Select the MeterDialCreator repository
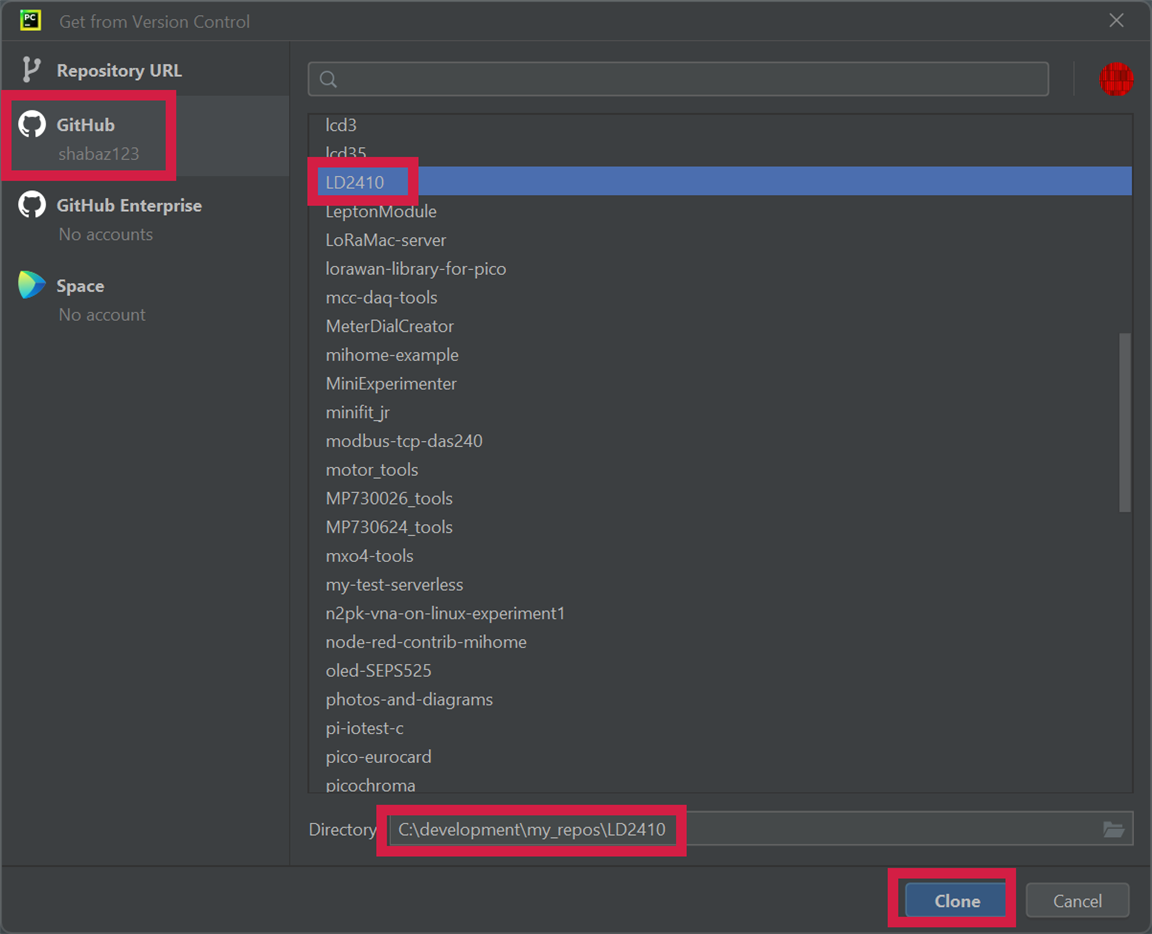Image resolution: width=1152 pixels, height=934 pixels. coord(721,326)
